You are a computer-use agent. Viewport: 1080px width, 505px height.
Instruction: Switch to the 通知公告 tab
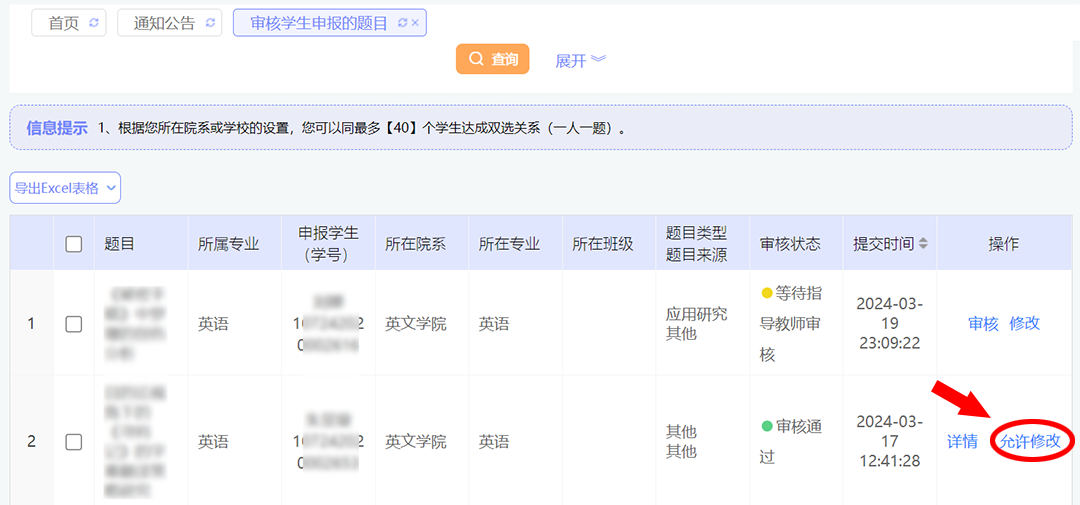pyautogui.click(x=164, y=23)
